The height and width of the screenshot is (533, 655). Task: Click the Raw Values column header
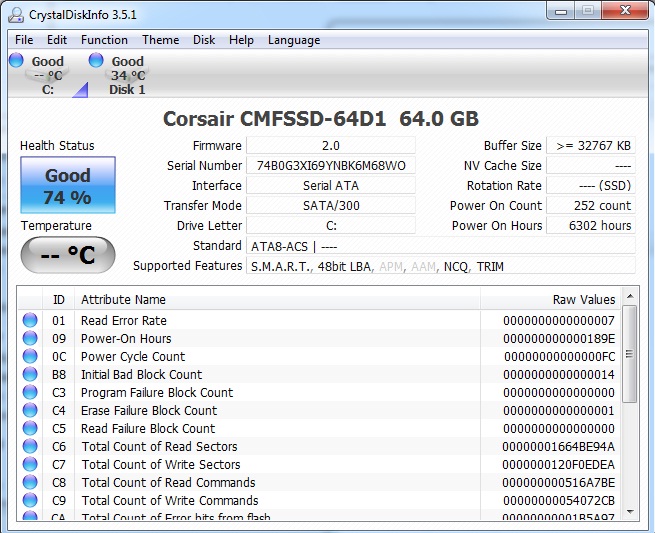551,299
